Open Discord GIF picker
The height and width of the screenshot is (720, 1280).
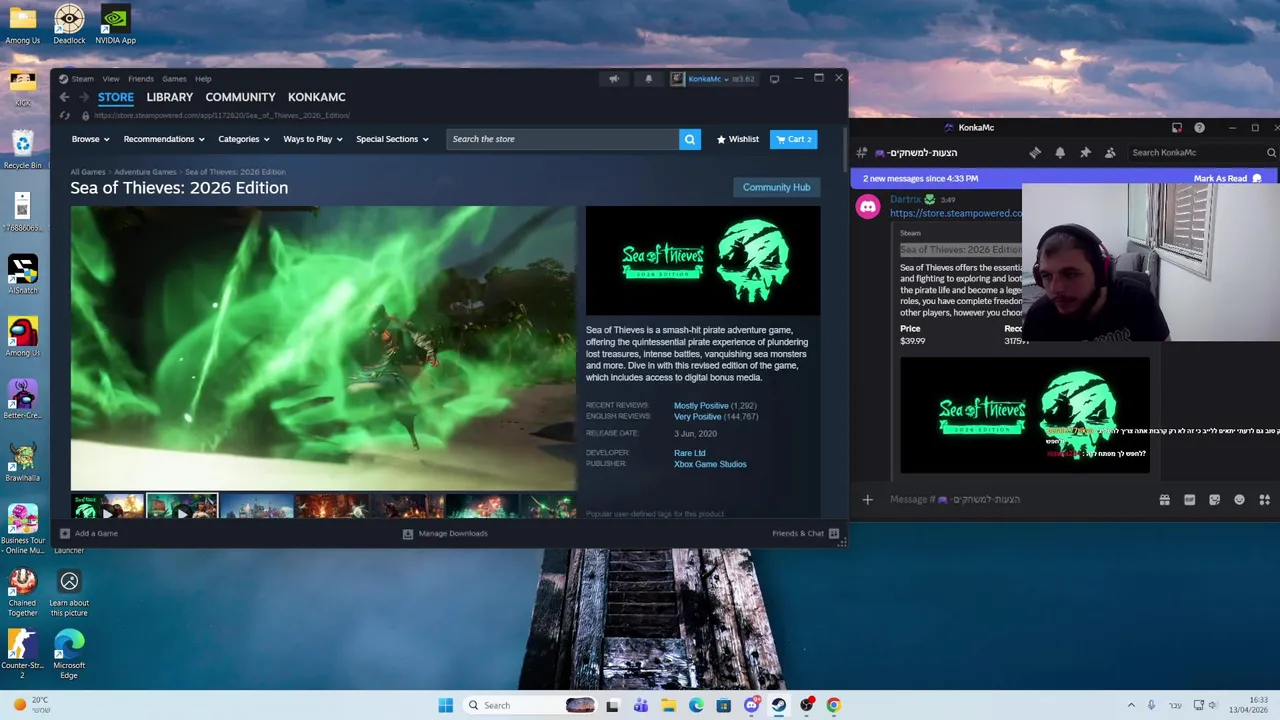[x=1189, y=499]
